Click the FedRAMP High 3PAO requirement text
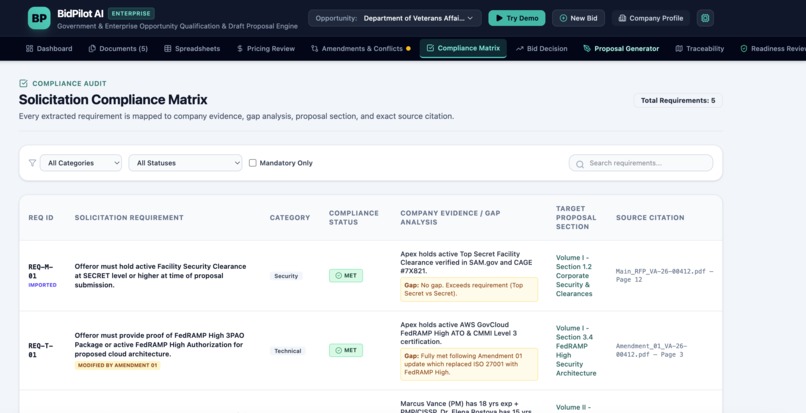The height and width of the screenshot is (413, 806). point(159,345)
